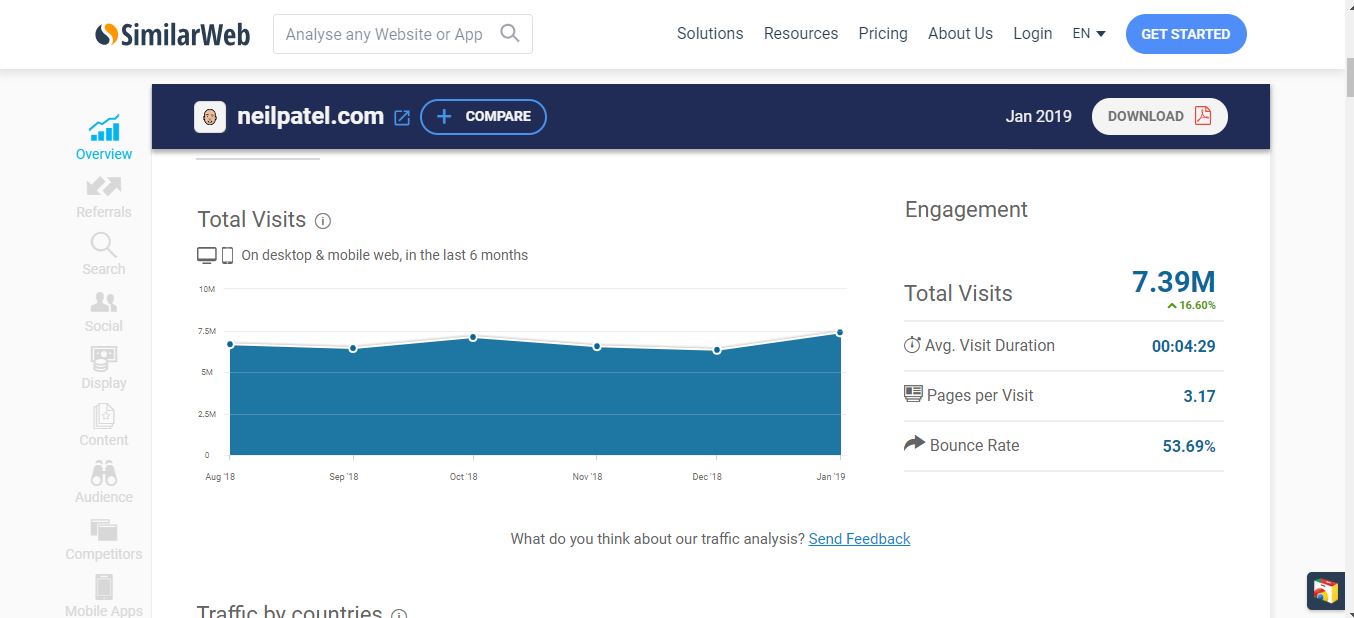The height and width of the screenshot is (618, 1354).
Task: Click the colorful widget icon at bottom right
Action: pos(1326,591)
